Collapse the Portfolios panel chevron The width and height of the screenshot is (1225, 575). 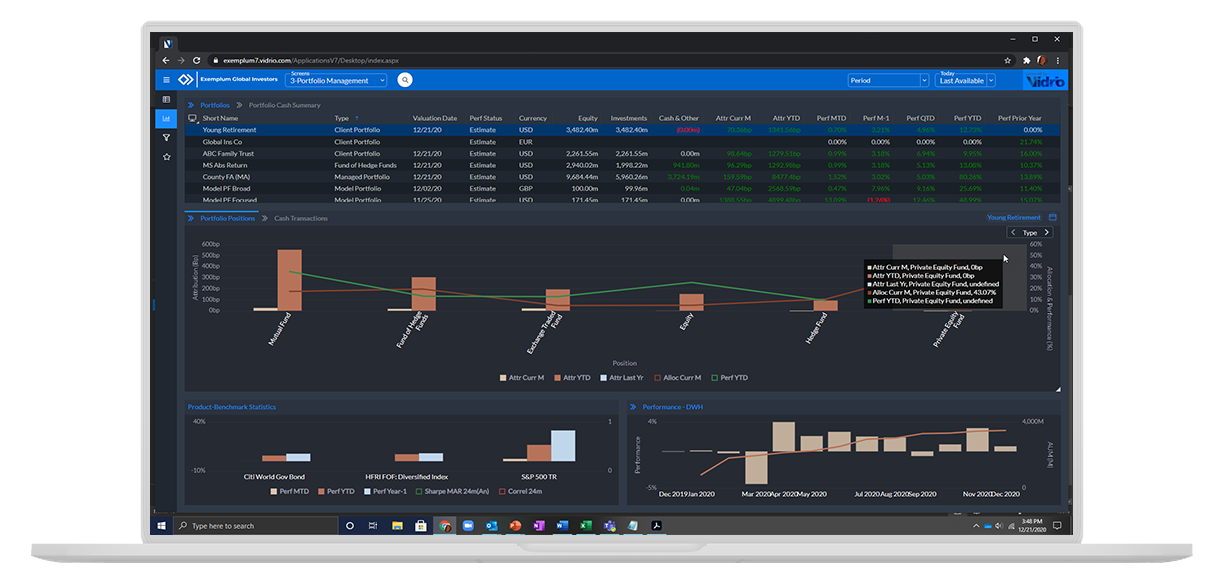pyautogui.click(x=190, y=105)
